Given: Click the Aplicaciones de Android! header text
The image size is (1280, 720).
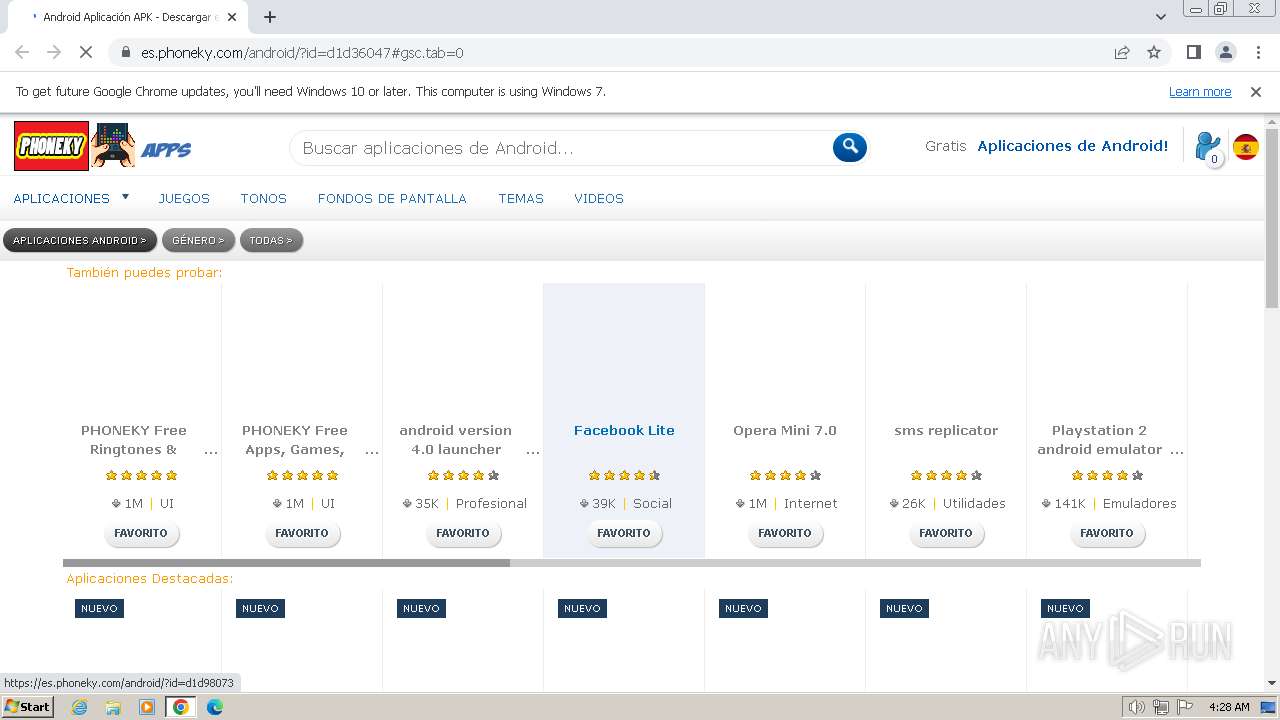Looking at the screenshot, I should pyautogui.click(x=1073, y=146).
